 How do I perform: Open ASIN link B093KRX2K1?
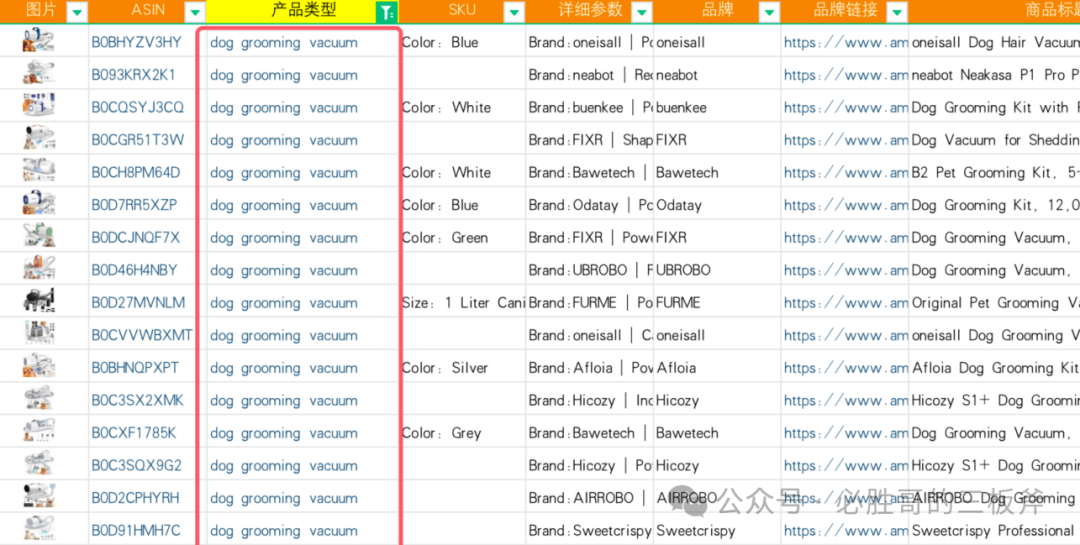pyautogui.click(x=133, y=75)
